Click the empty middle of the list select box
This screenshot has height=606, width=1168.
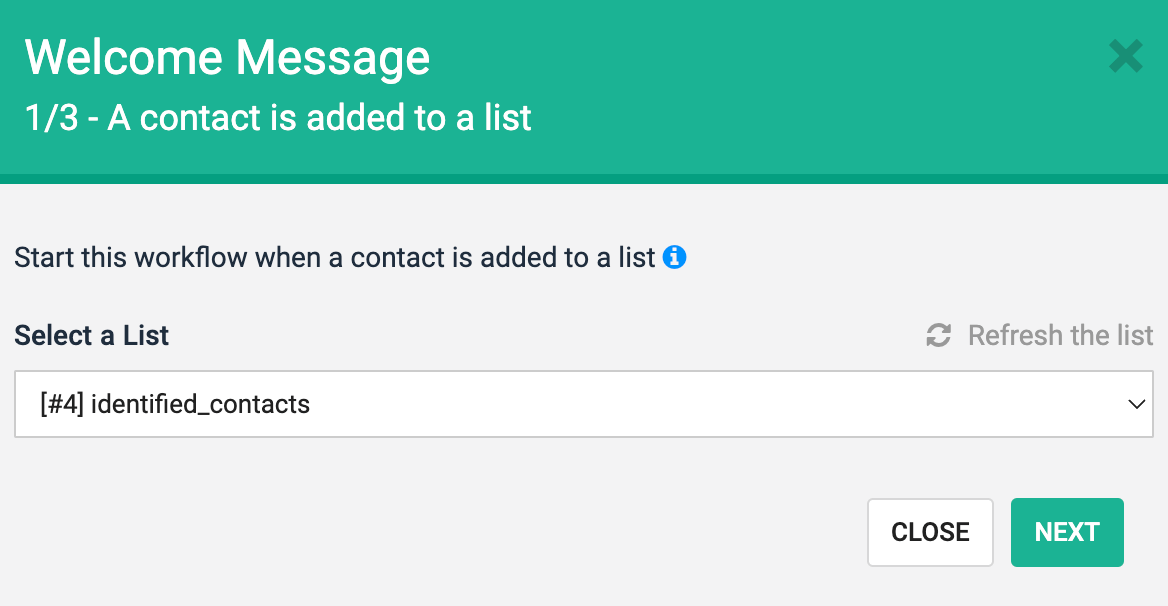pos(700,404)
